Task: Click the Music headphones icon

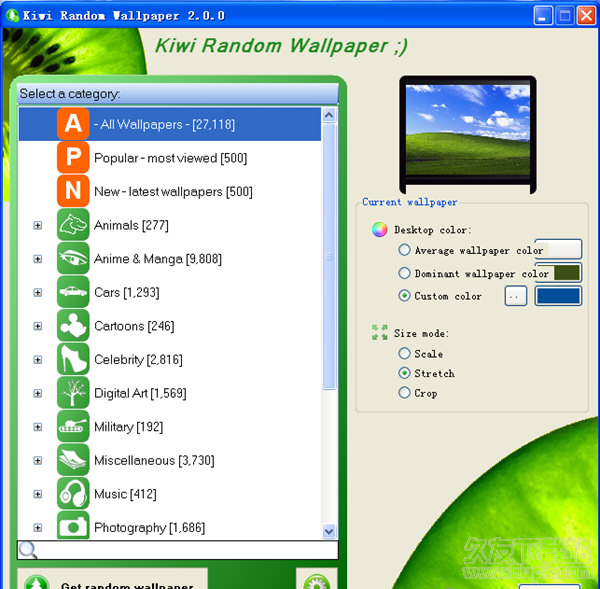Action: pos(73,494)
